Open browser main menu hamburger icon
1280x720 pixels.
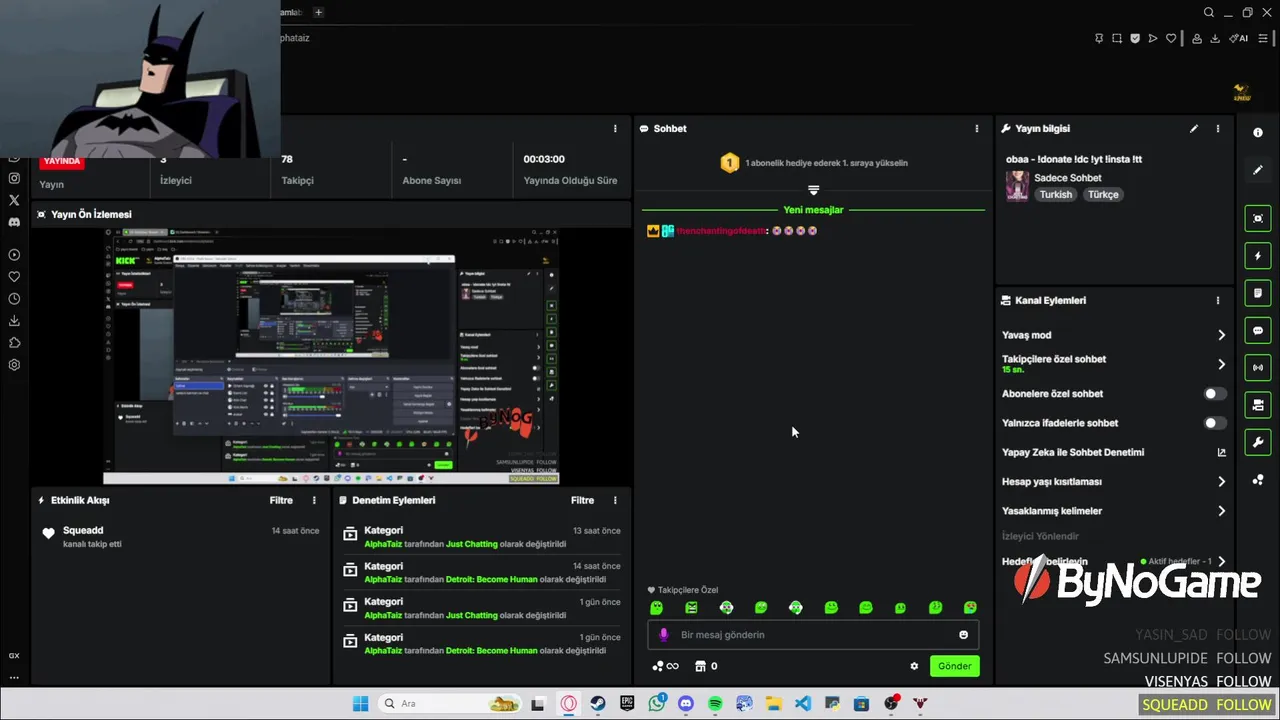pos(1263,38)
